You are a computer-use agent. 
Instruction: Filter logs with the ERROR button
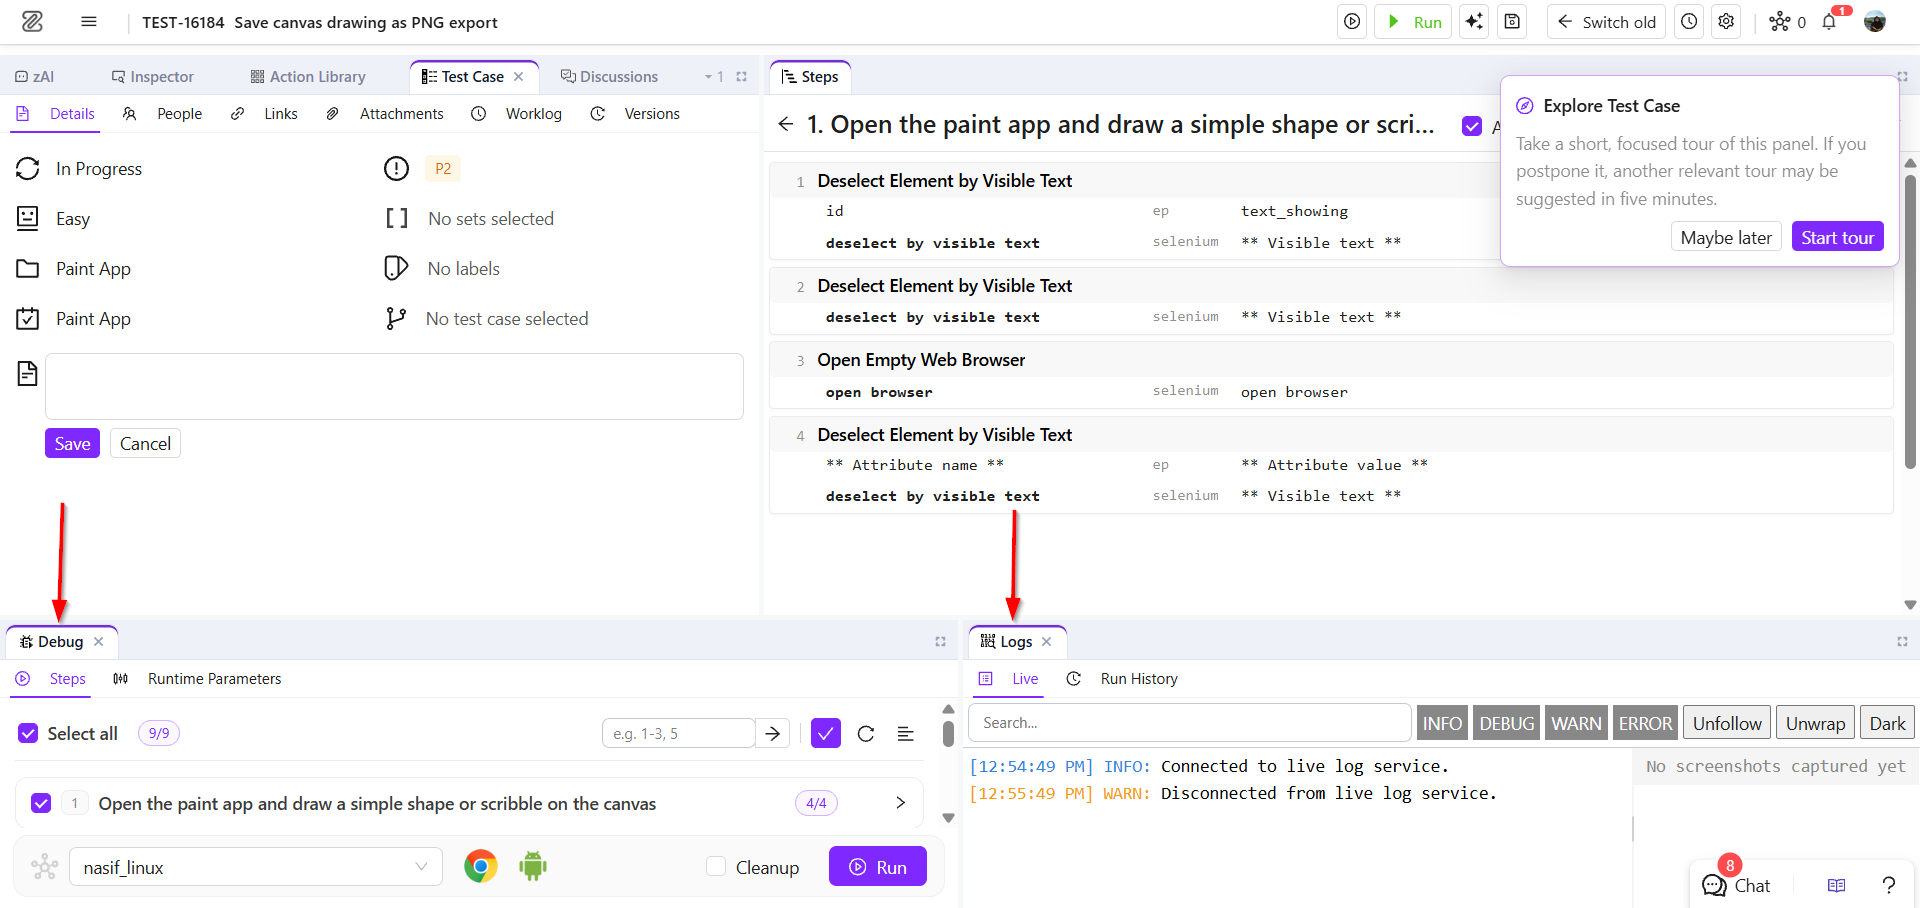[x=1645, y=723]
